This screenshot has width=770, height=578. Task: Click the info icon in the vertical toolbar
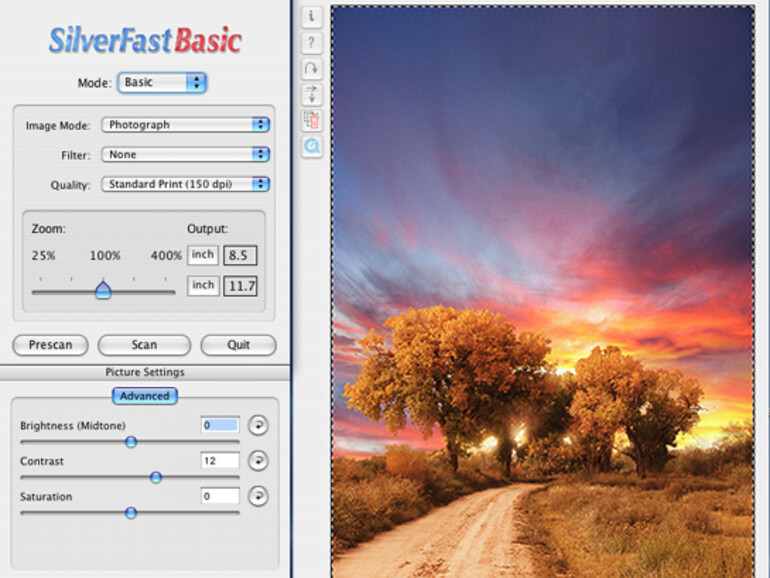311,17
